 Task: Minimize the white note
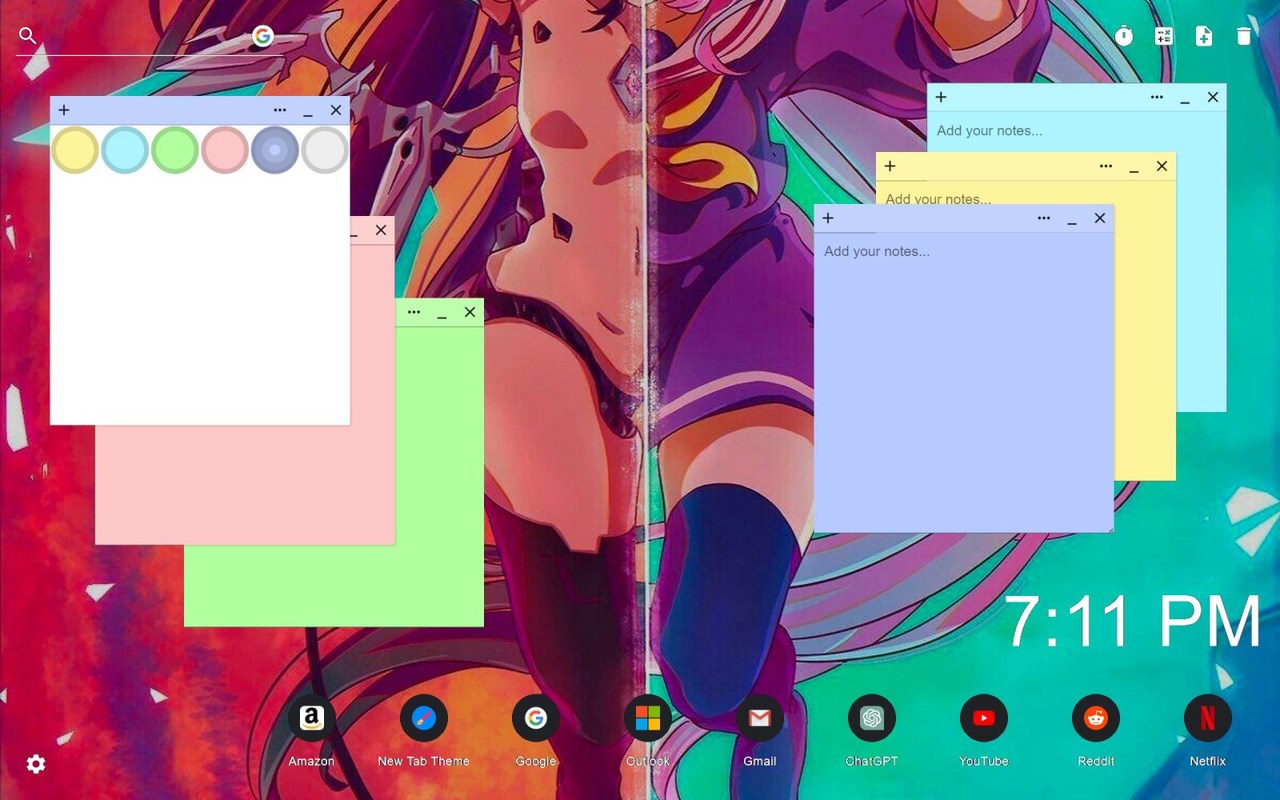[308, 112]
